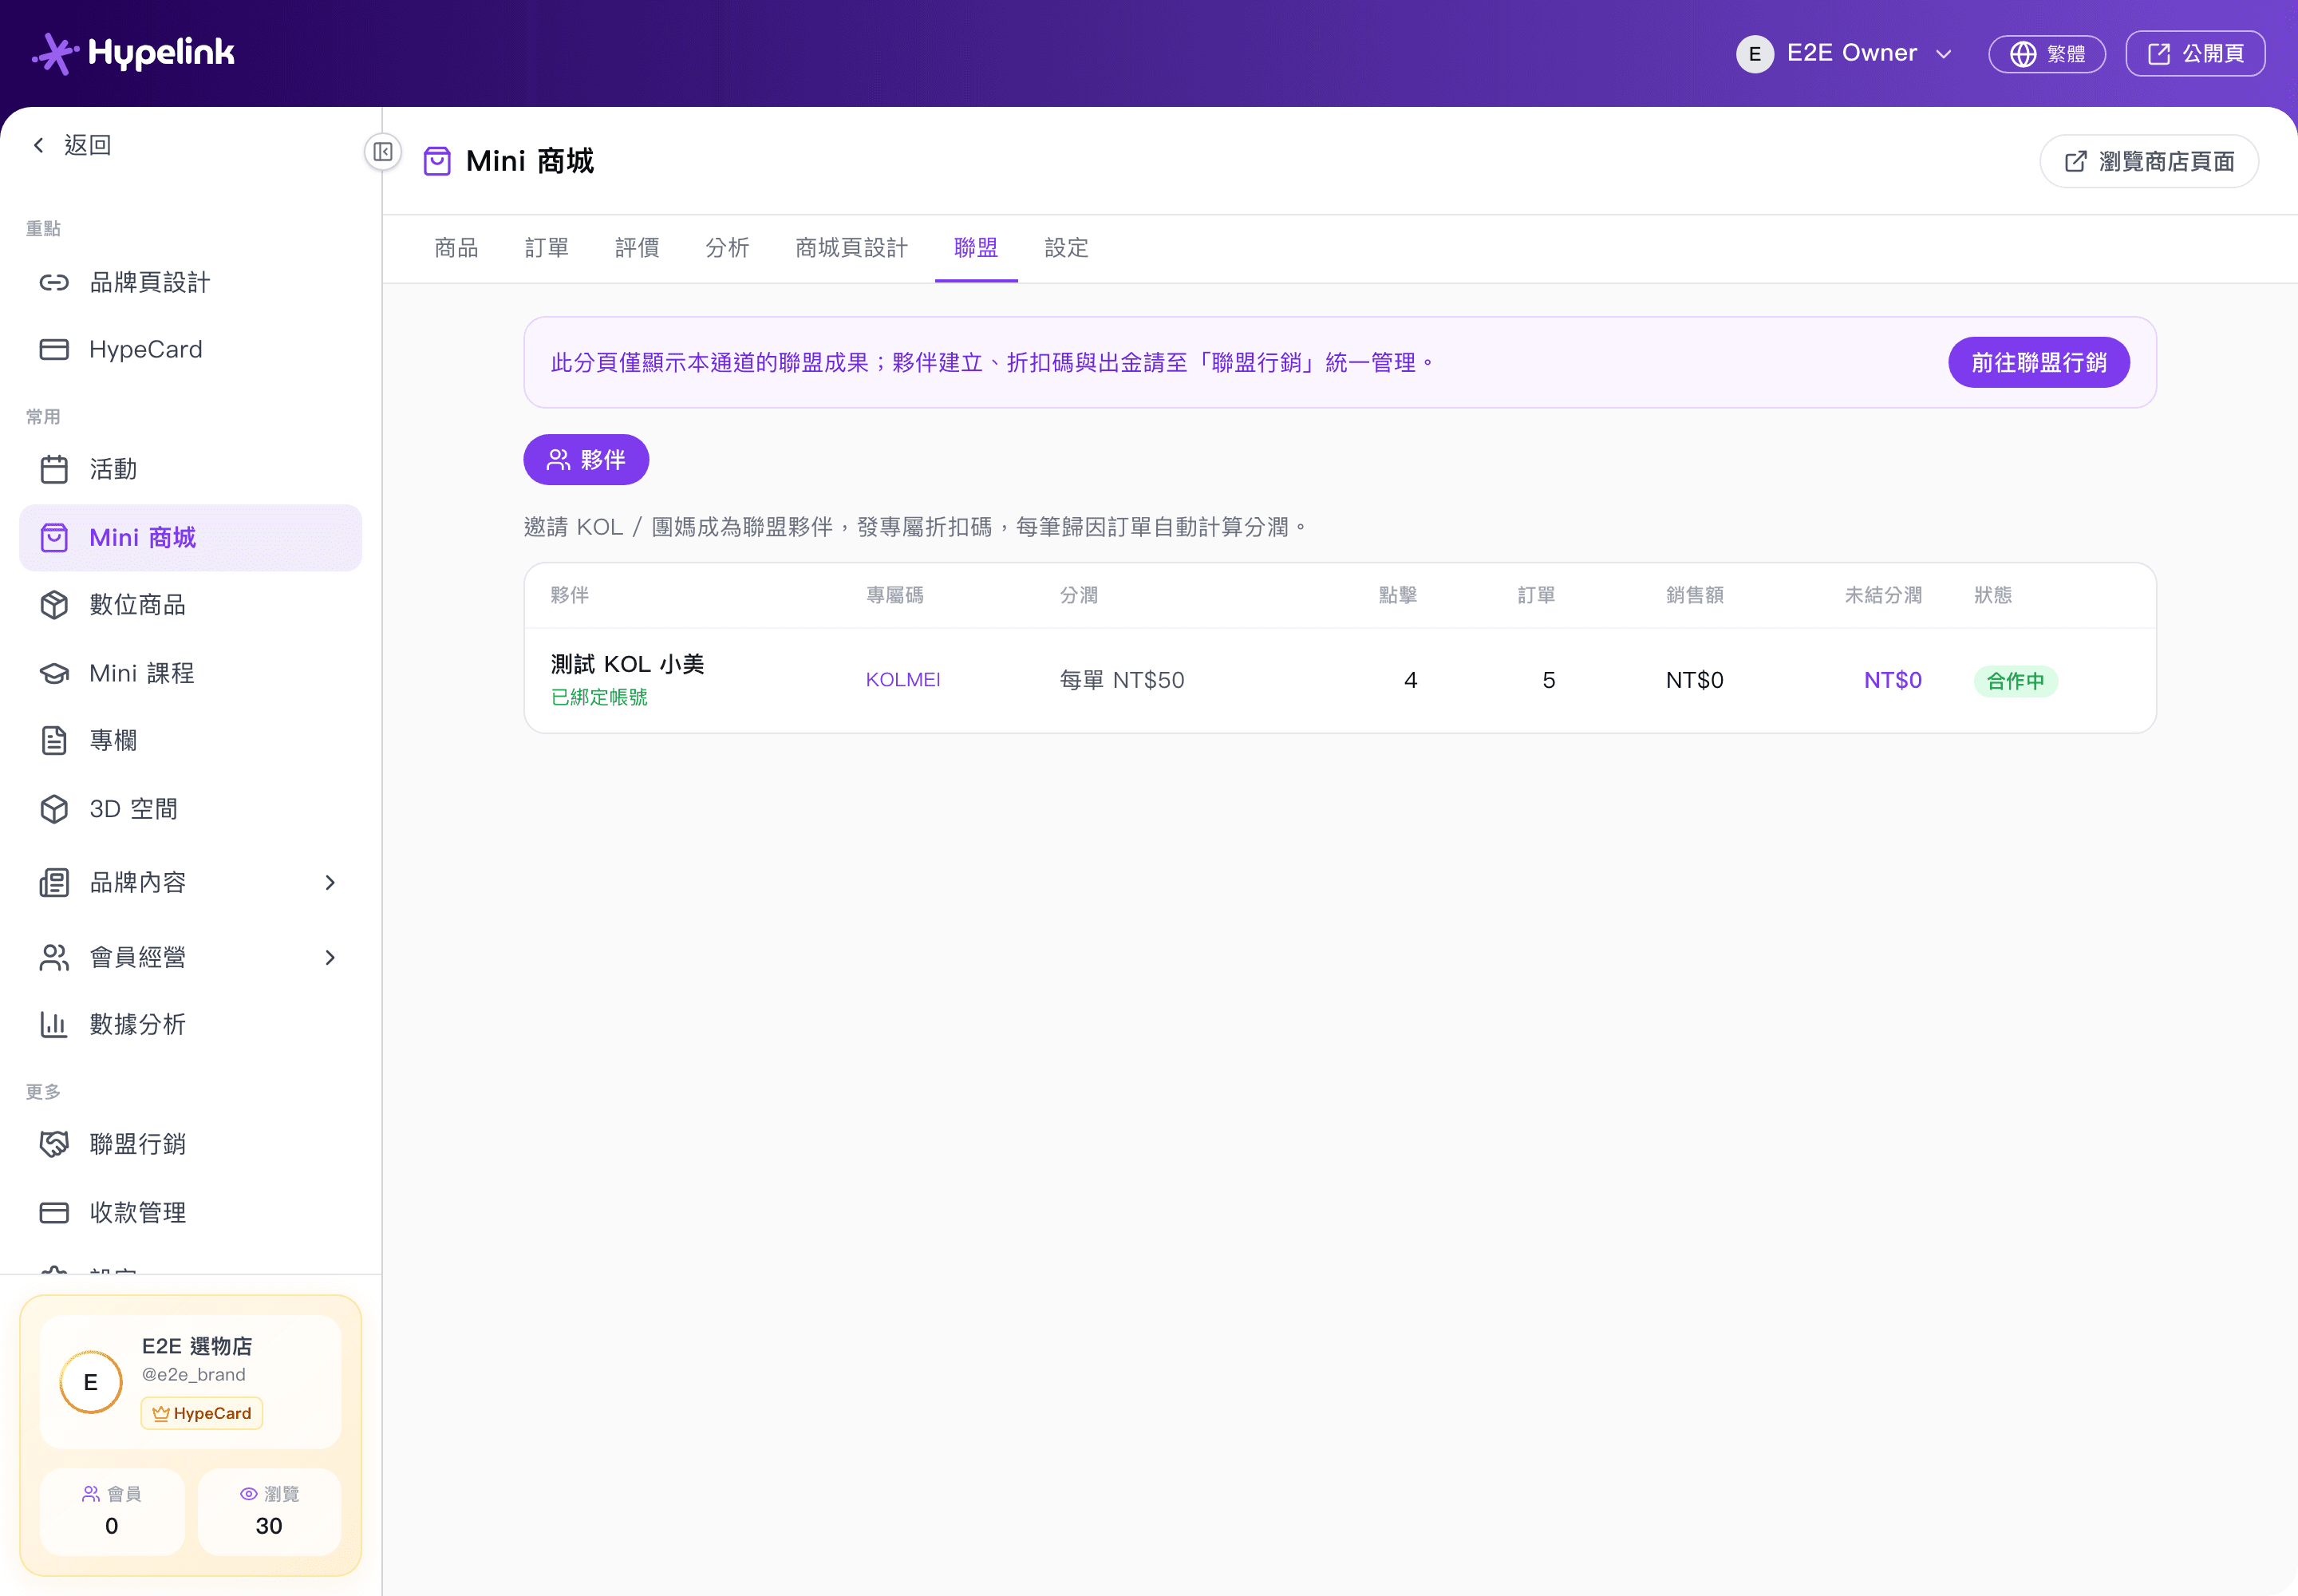This screenshot has width=2298, height=1596.
Task: Click 瀏覽商店頁面 button
Action: point(2149,161)
